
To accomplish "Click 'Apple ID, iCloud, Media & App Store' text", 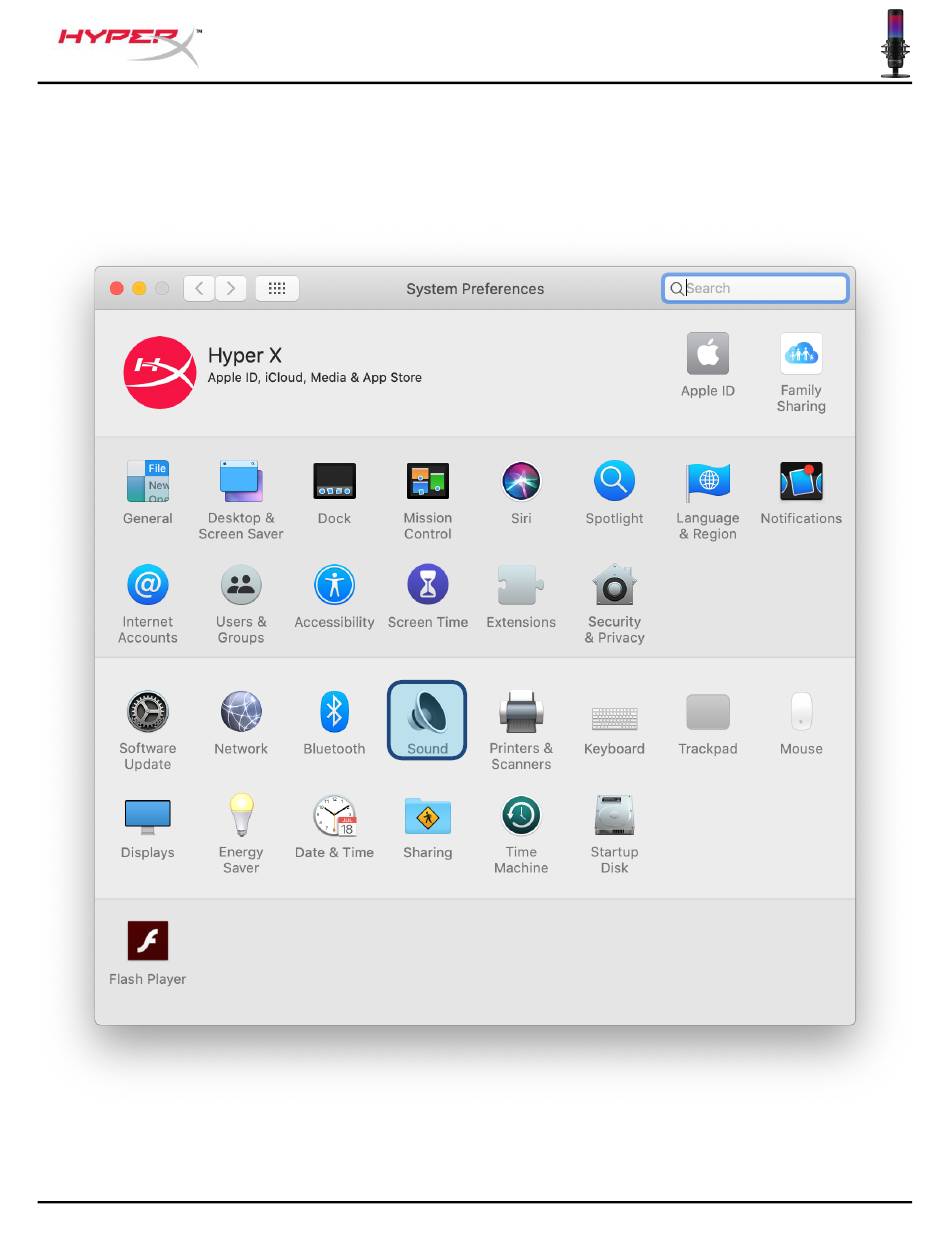I will pos(315,378).
